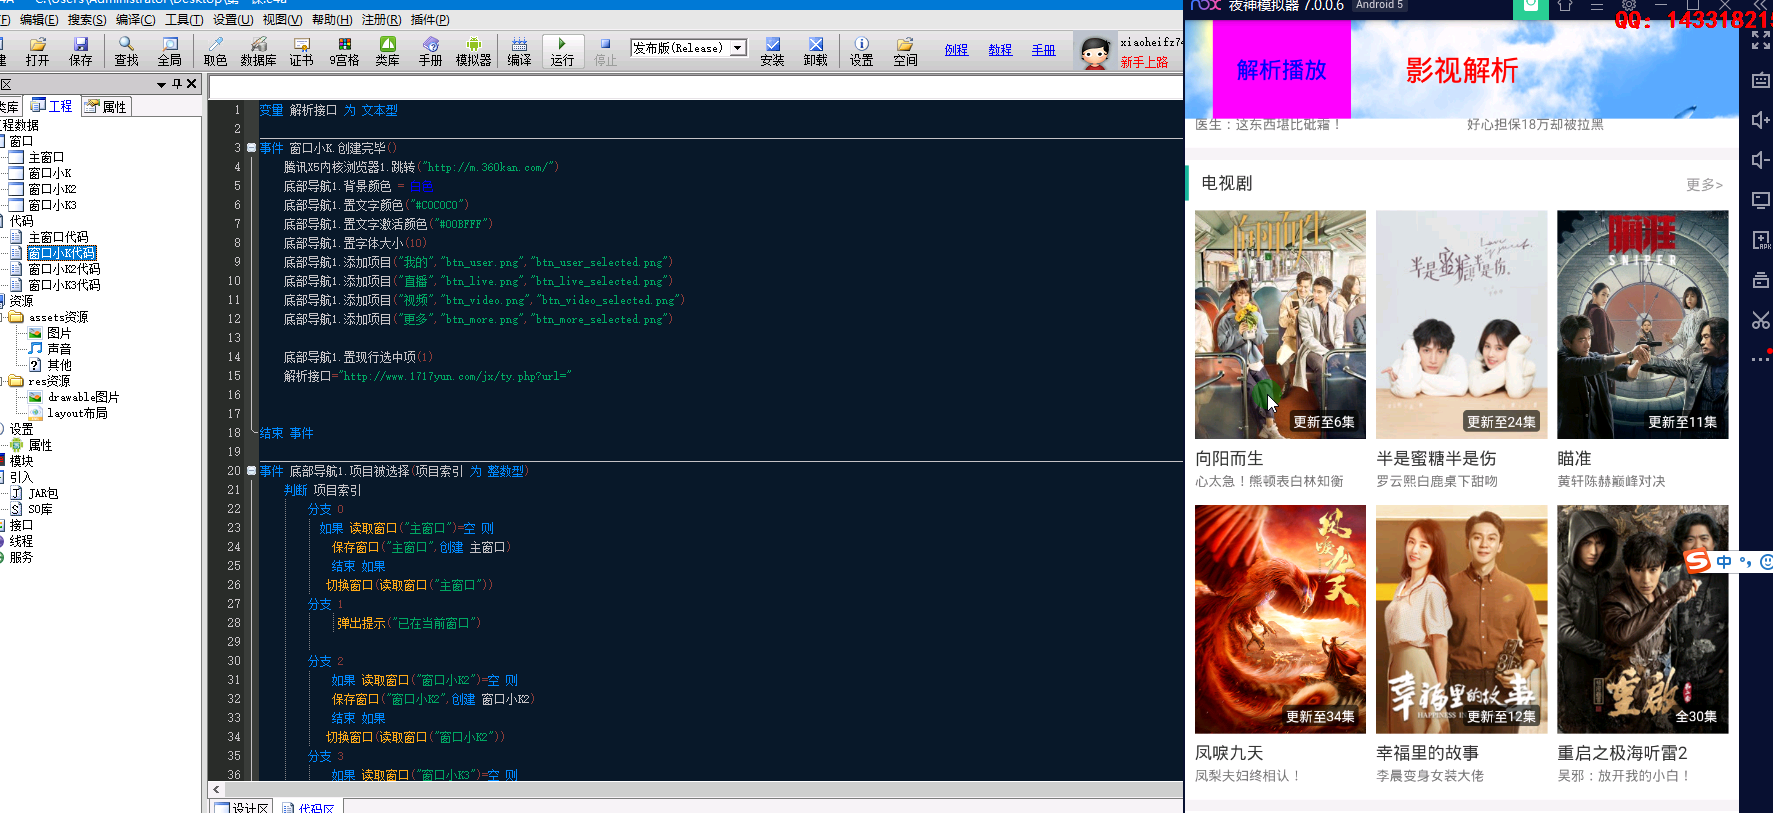The height and width of the screenshot is (813, 1773).
Task: Click the 9宫格 nine-grid icon
Action: [x=344, y=51]
